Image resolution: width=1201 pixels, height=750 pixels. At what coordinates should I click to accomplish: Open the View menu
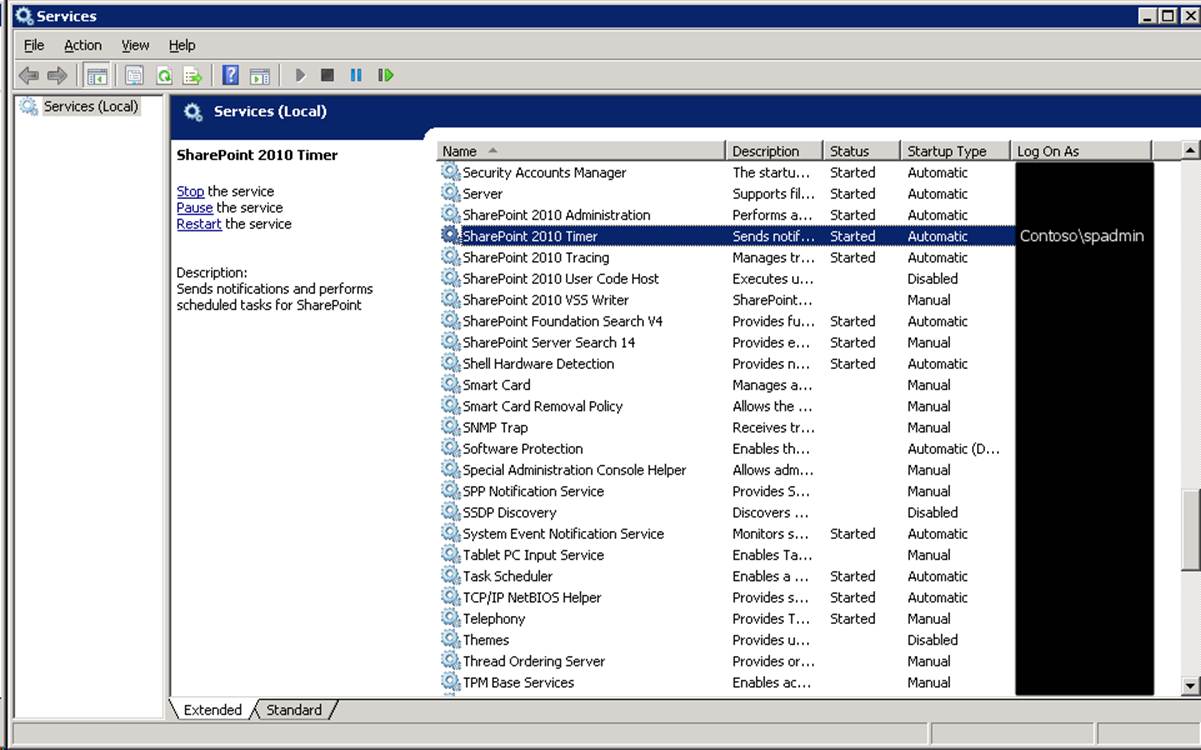[x=135, y=45]
